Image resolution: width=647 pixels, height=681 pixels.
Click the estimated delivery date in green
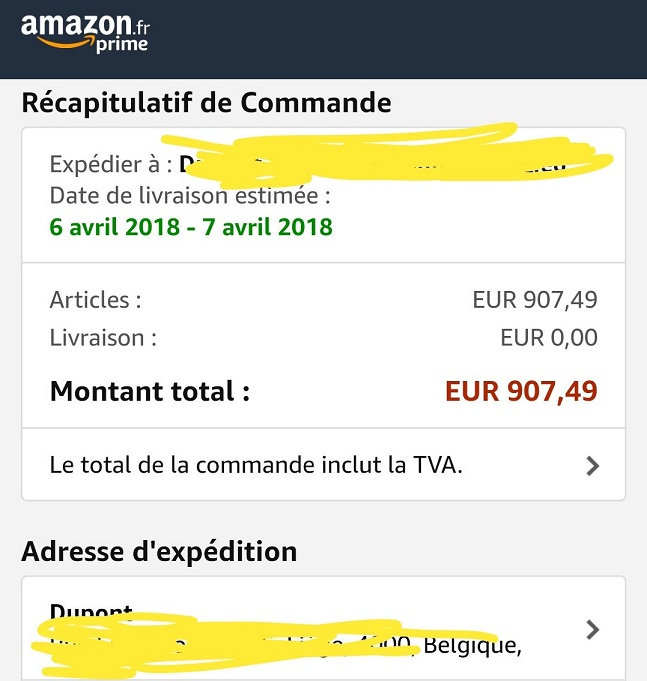click(x=190, y=226)
